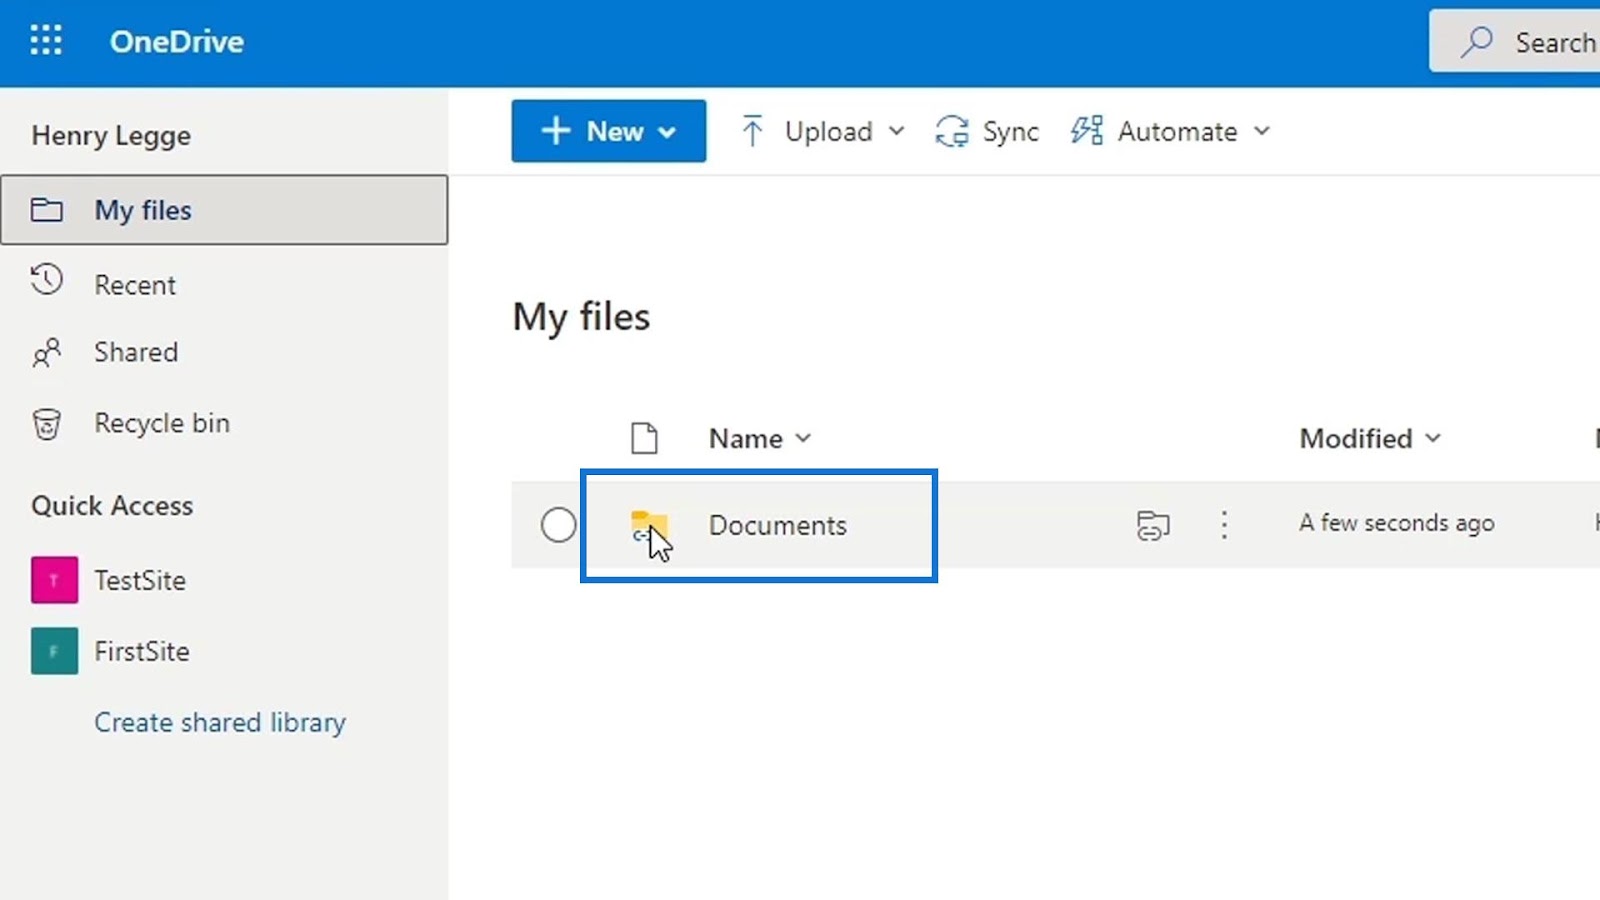Click the My files folder icon

pyautogui.click(x=46, y=210)
